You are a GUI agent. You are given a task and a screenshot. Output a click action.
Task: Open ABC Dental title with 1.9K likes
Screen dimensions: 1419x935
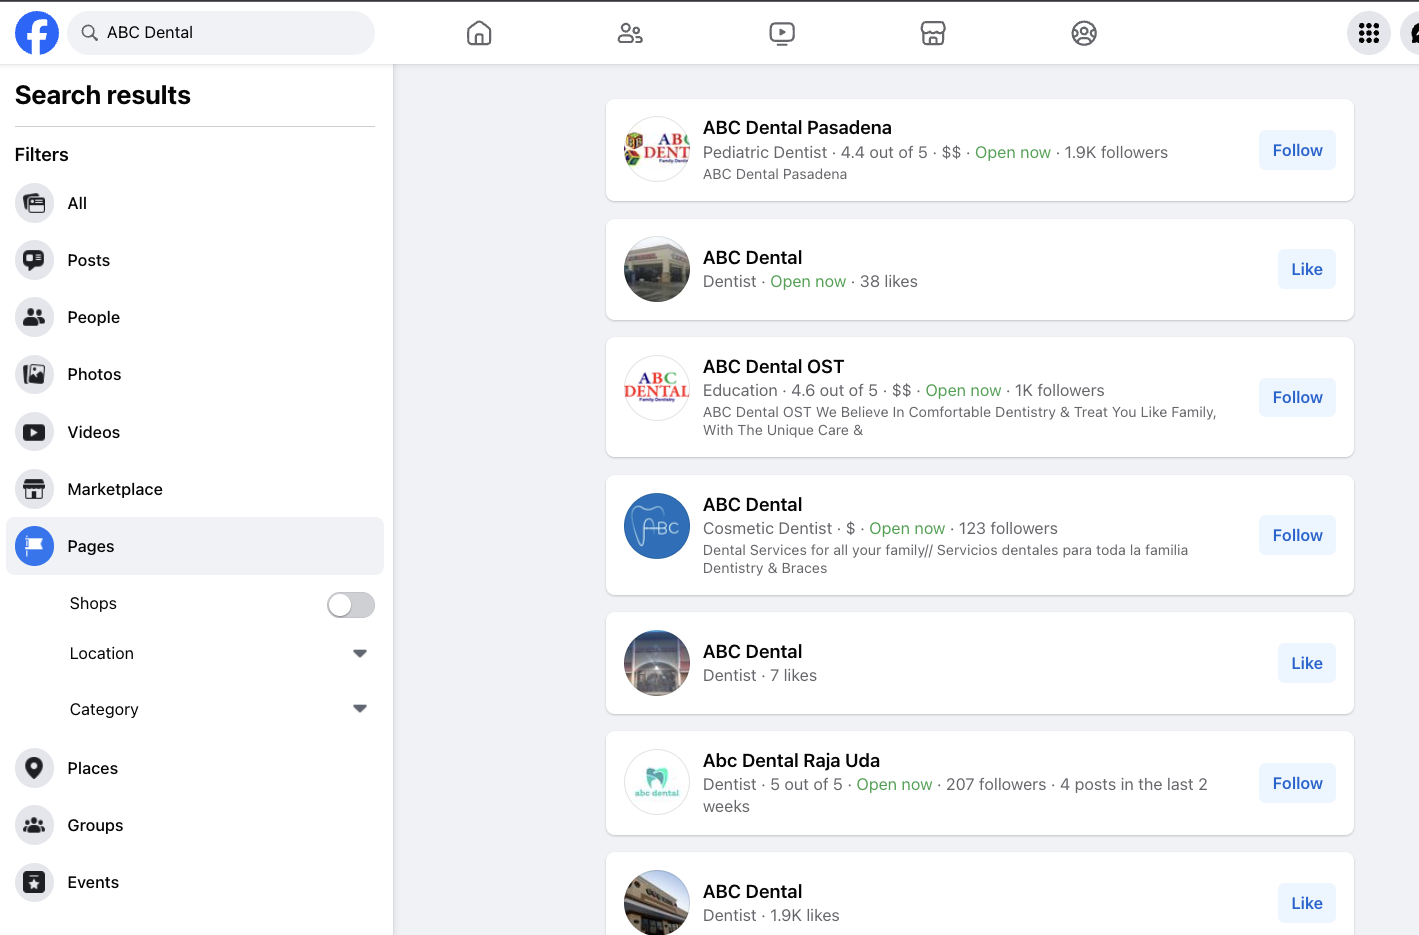point(752,891)
